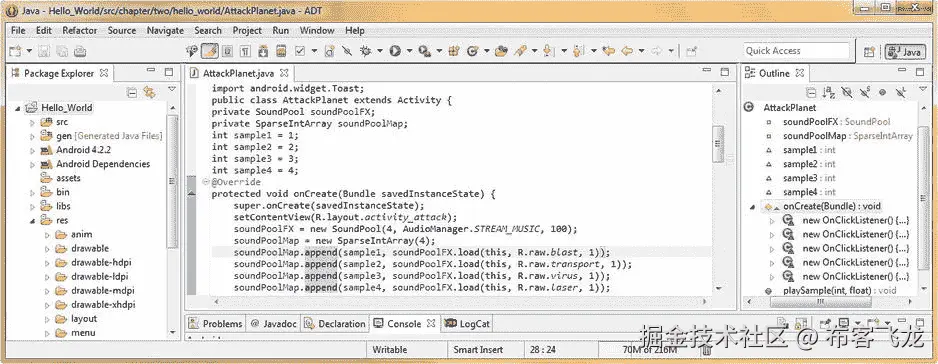Click the Save All toolbar icon
This screenshot has width=938, height=364.
pyautogui.click(x=62, y=51)
